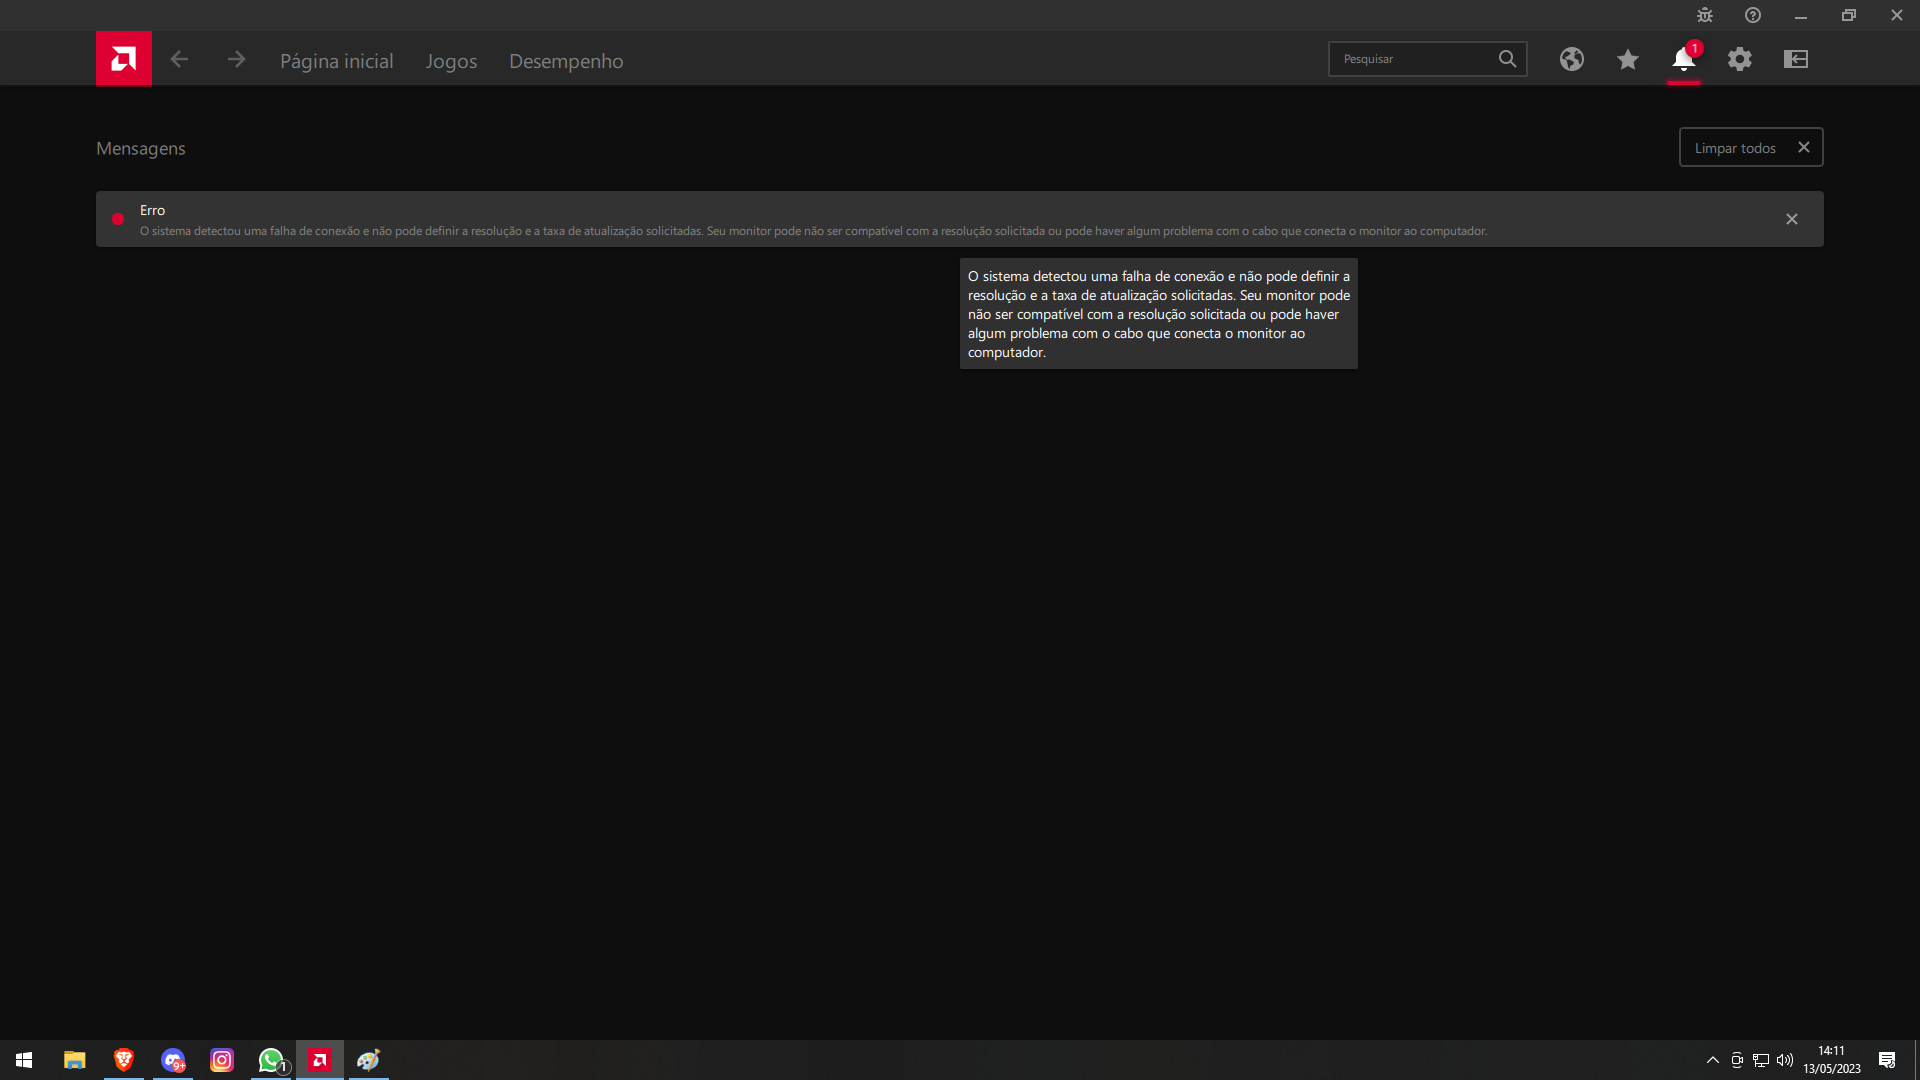Click the magnifier search icon
Screen dimensions: 1920x1080
1507,59
